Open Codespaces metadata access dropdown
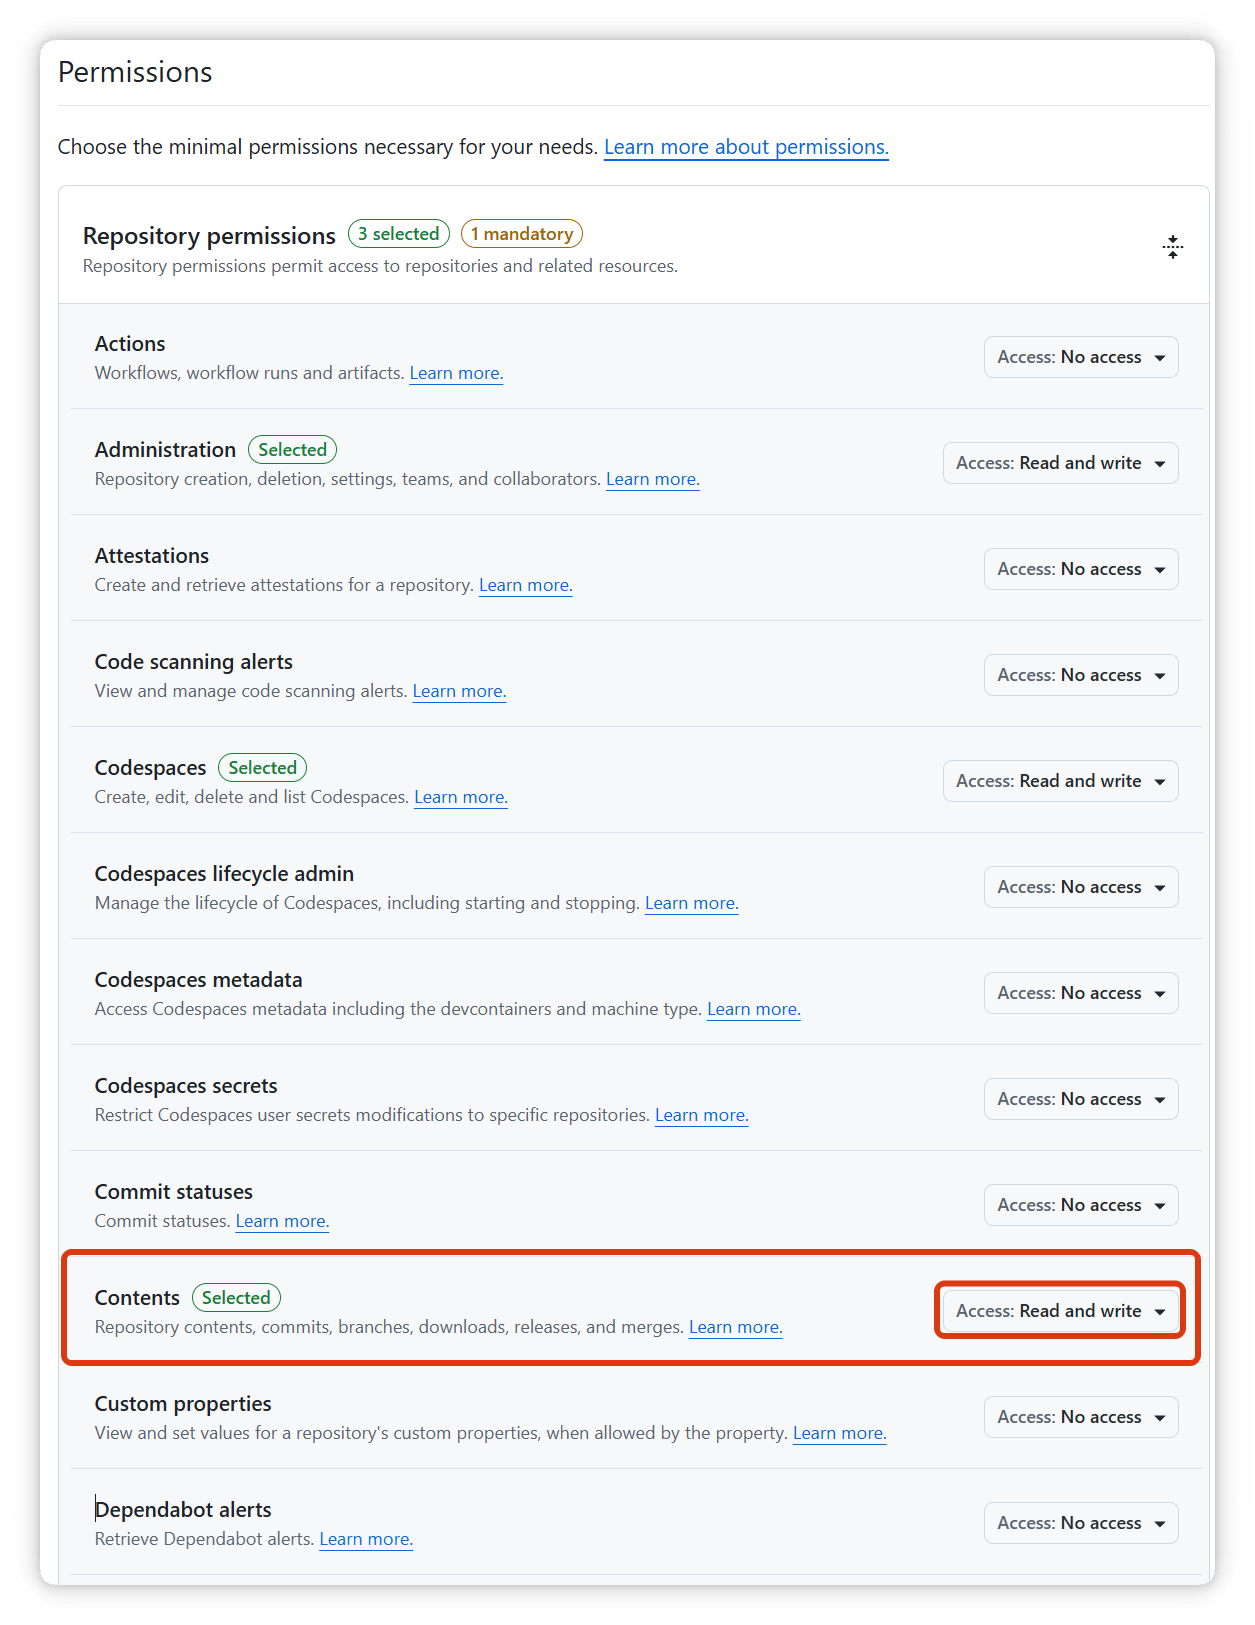 1081,993
